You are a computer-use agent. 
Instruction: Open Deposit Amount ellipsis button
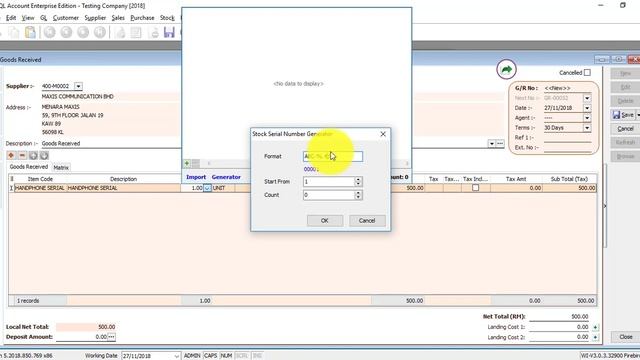(x=111, y=337)
